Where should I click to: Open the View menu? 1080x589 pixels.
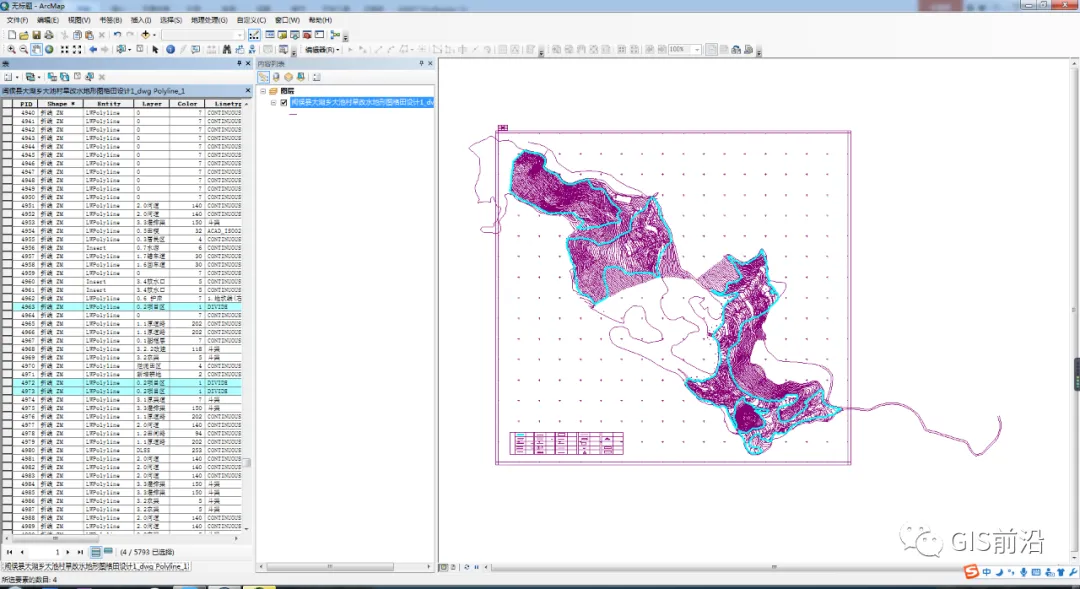click(x=79, y=20)
